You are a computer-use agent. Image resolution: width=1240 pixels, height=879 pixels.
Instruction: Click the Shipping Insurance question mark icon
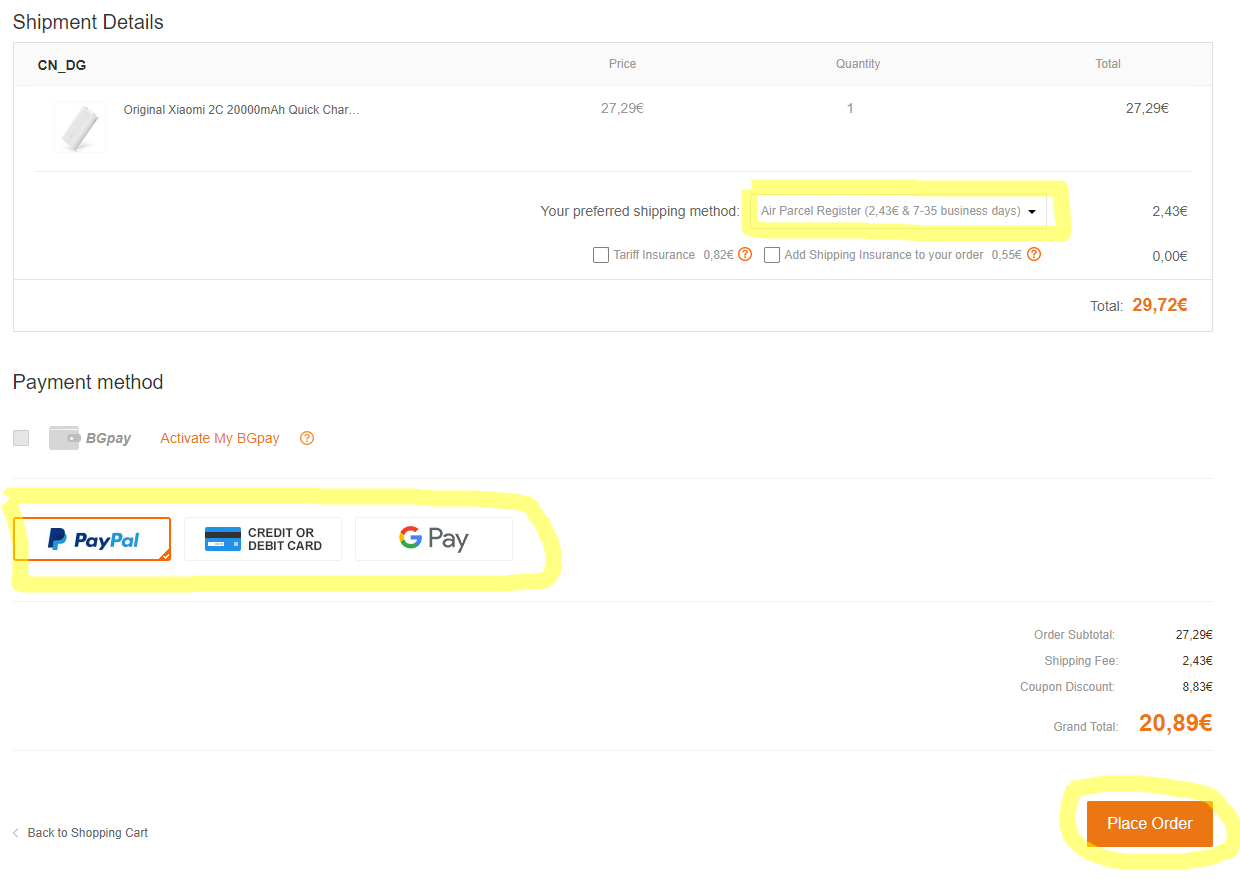[1034, 254]
